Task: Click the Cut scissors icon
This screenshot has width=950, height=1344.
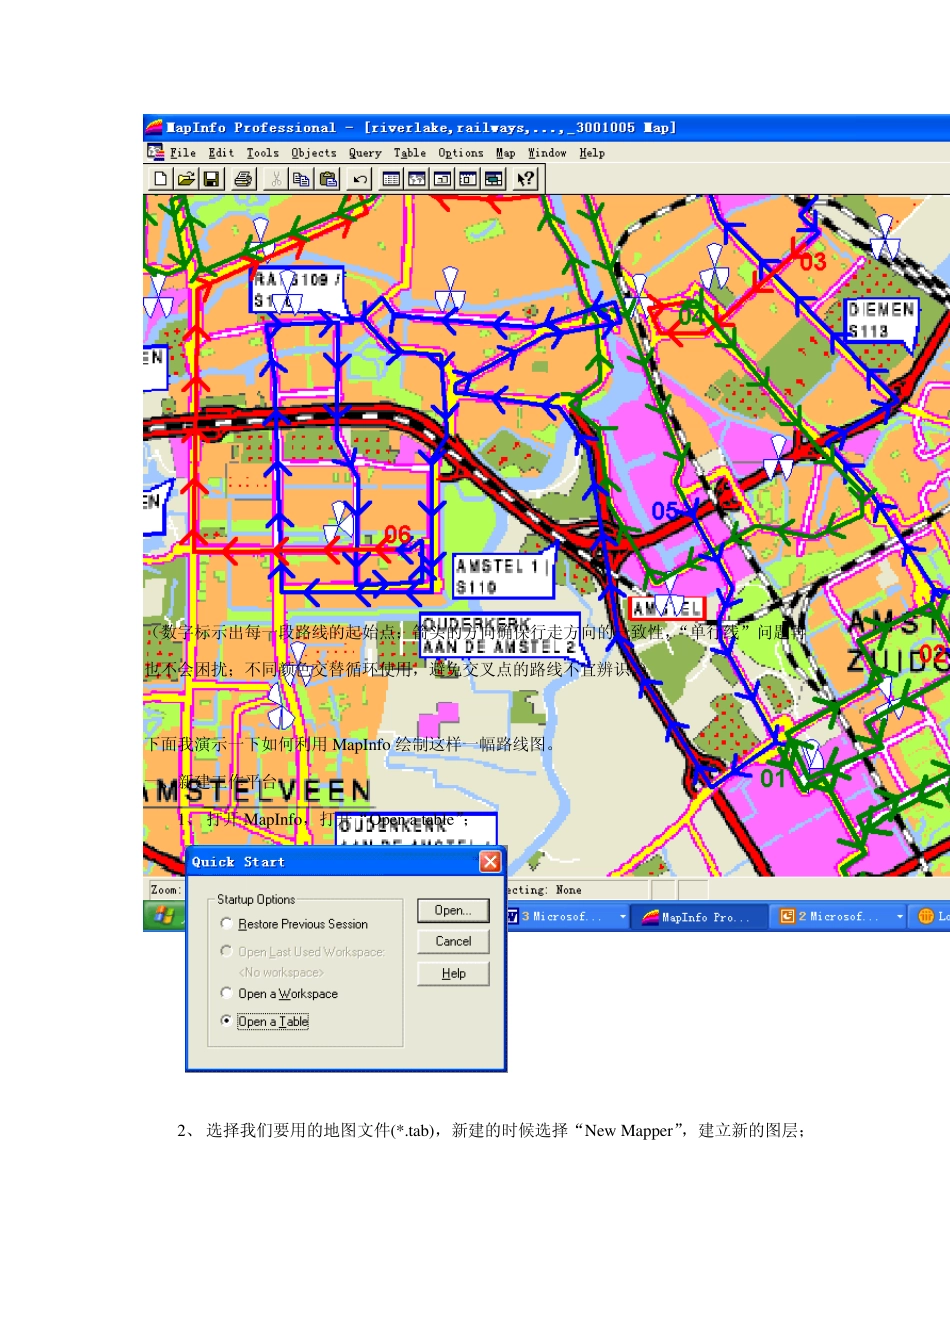Action: (x=275, y=179)
